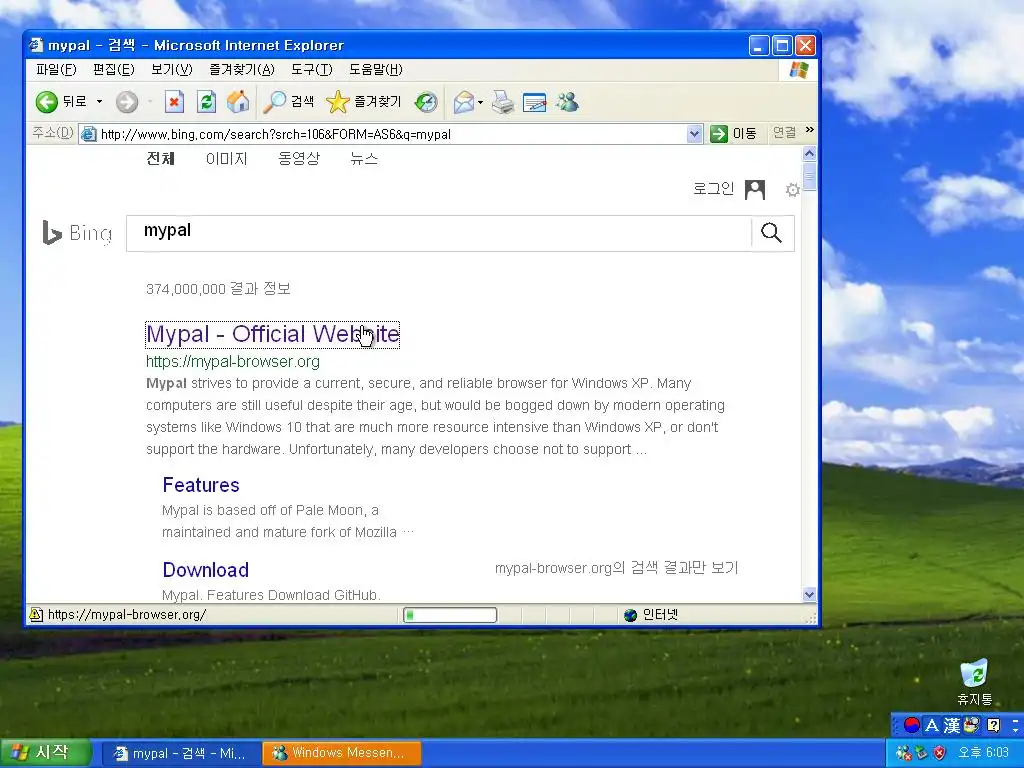Image resolution: width=1024 pixels, height=768 pixels.
Task: Click the greyed Forward arrow button
Action: (x=127, y=102)
